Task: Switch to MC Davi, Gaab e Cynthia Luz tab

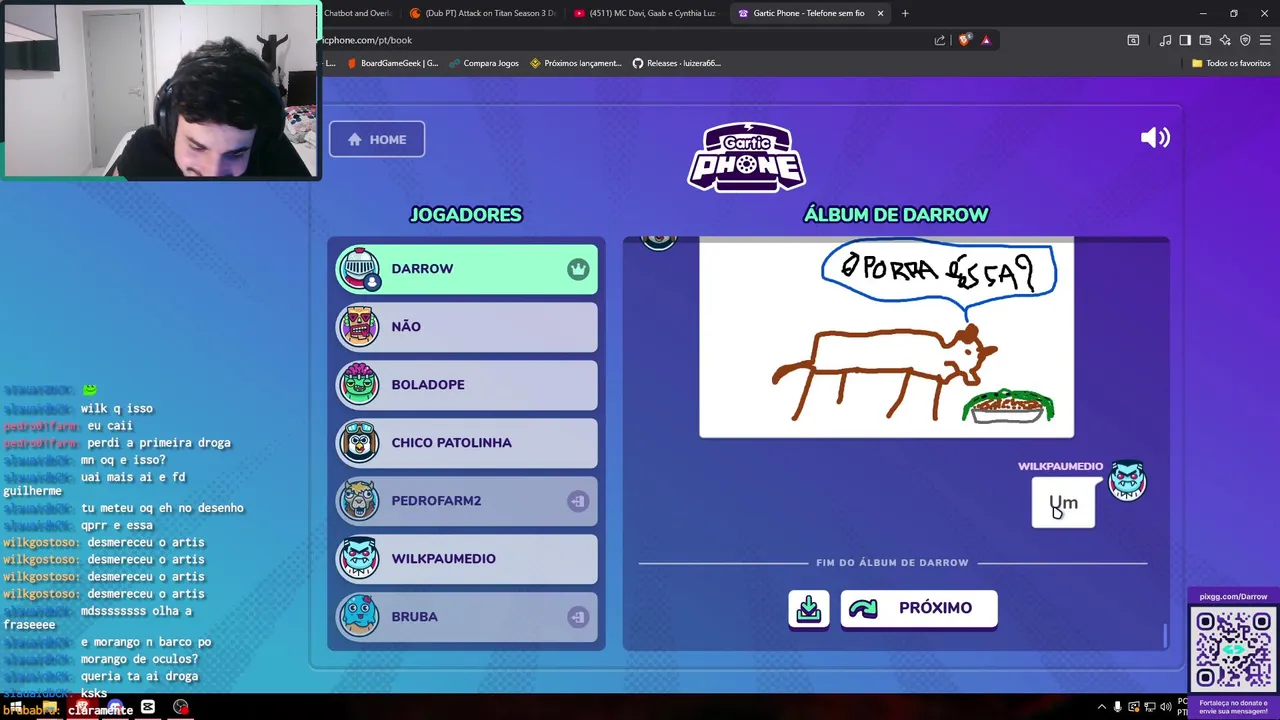Action: click(x=645, y=13)
